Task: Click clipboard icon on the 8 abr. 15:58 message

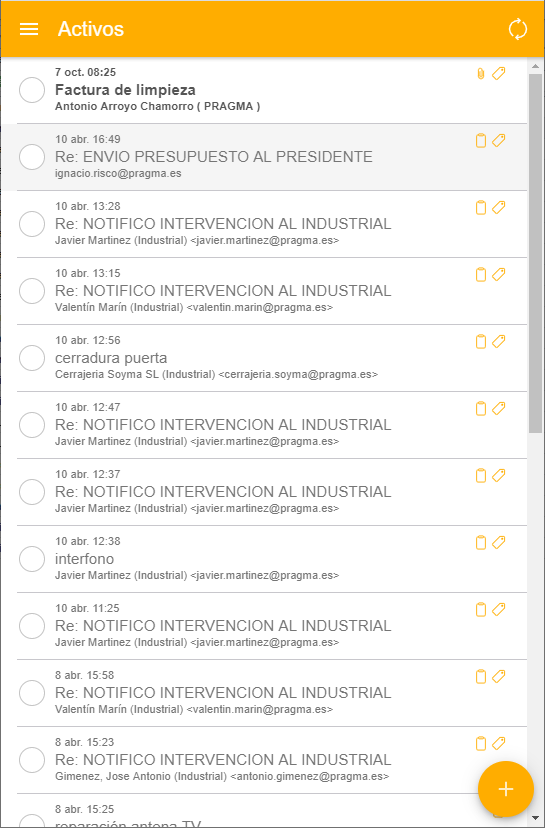Action: point(480,676)
